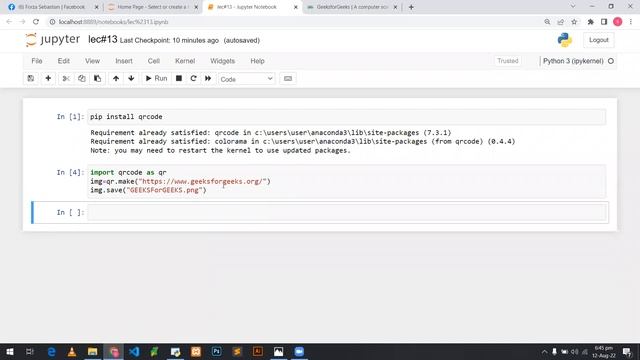Viewport: 640px width, 360px height.
Task: Share this page icon in address bar
Action: (x=560, y=22)
